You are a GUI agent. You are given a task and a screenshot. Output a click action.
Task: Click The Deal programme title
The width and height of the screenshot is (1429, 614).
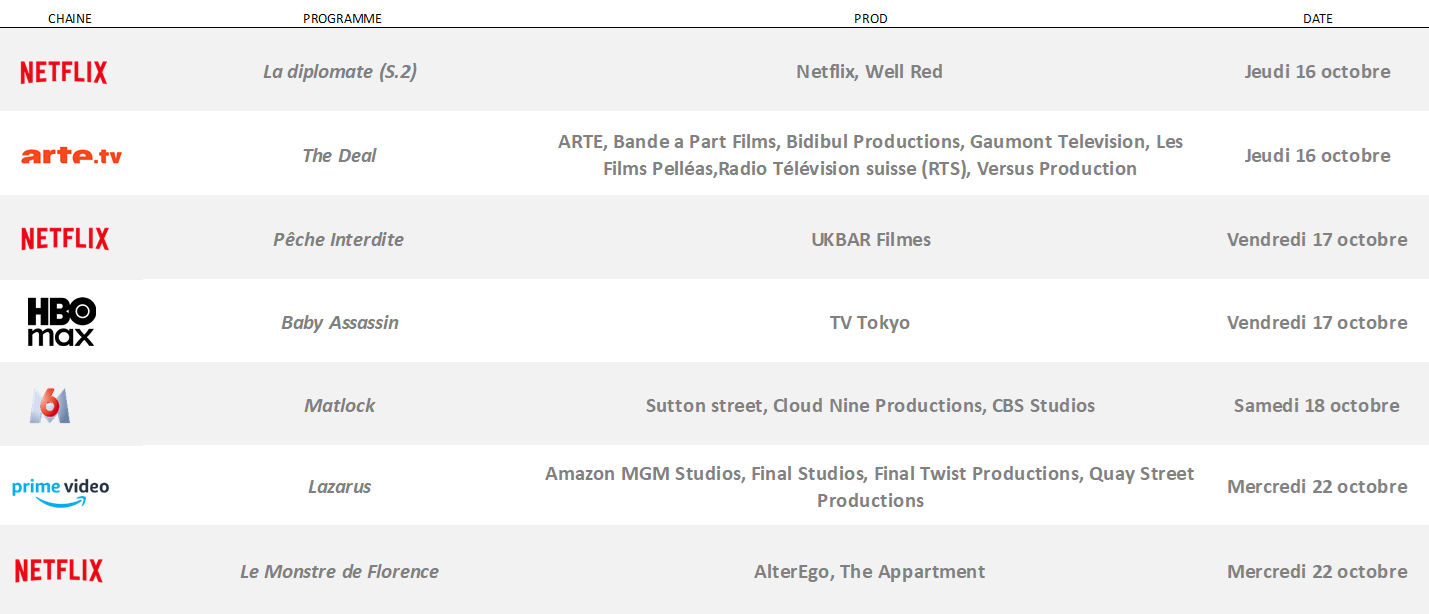[x=339, y=155]
